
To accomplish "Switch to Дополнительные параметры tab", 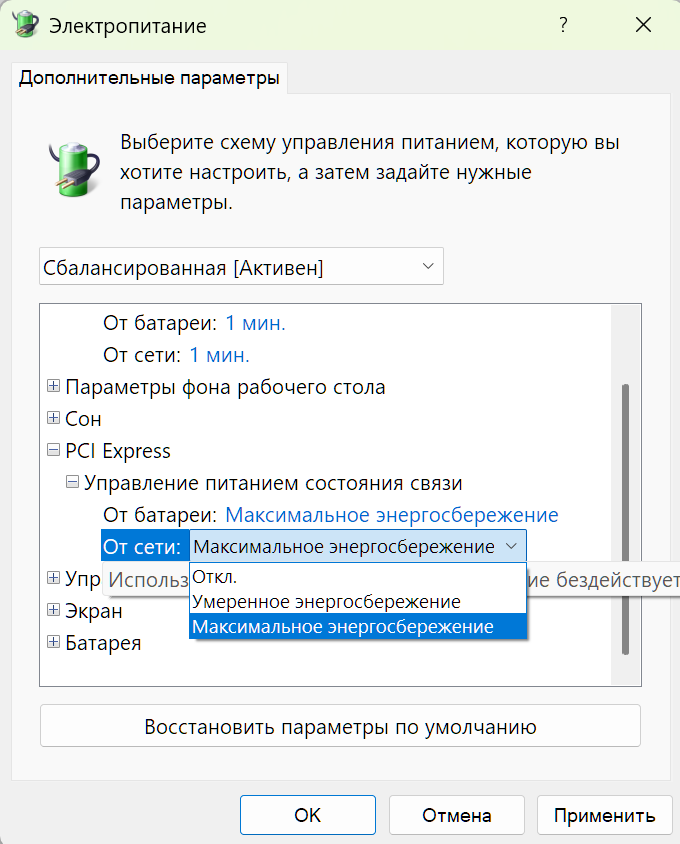I will [x=149, y=78].
